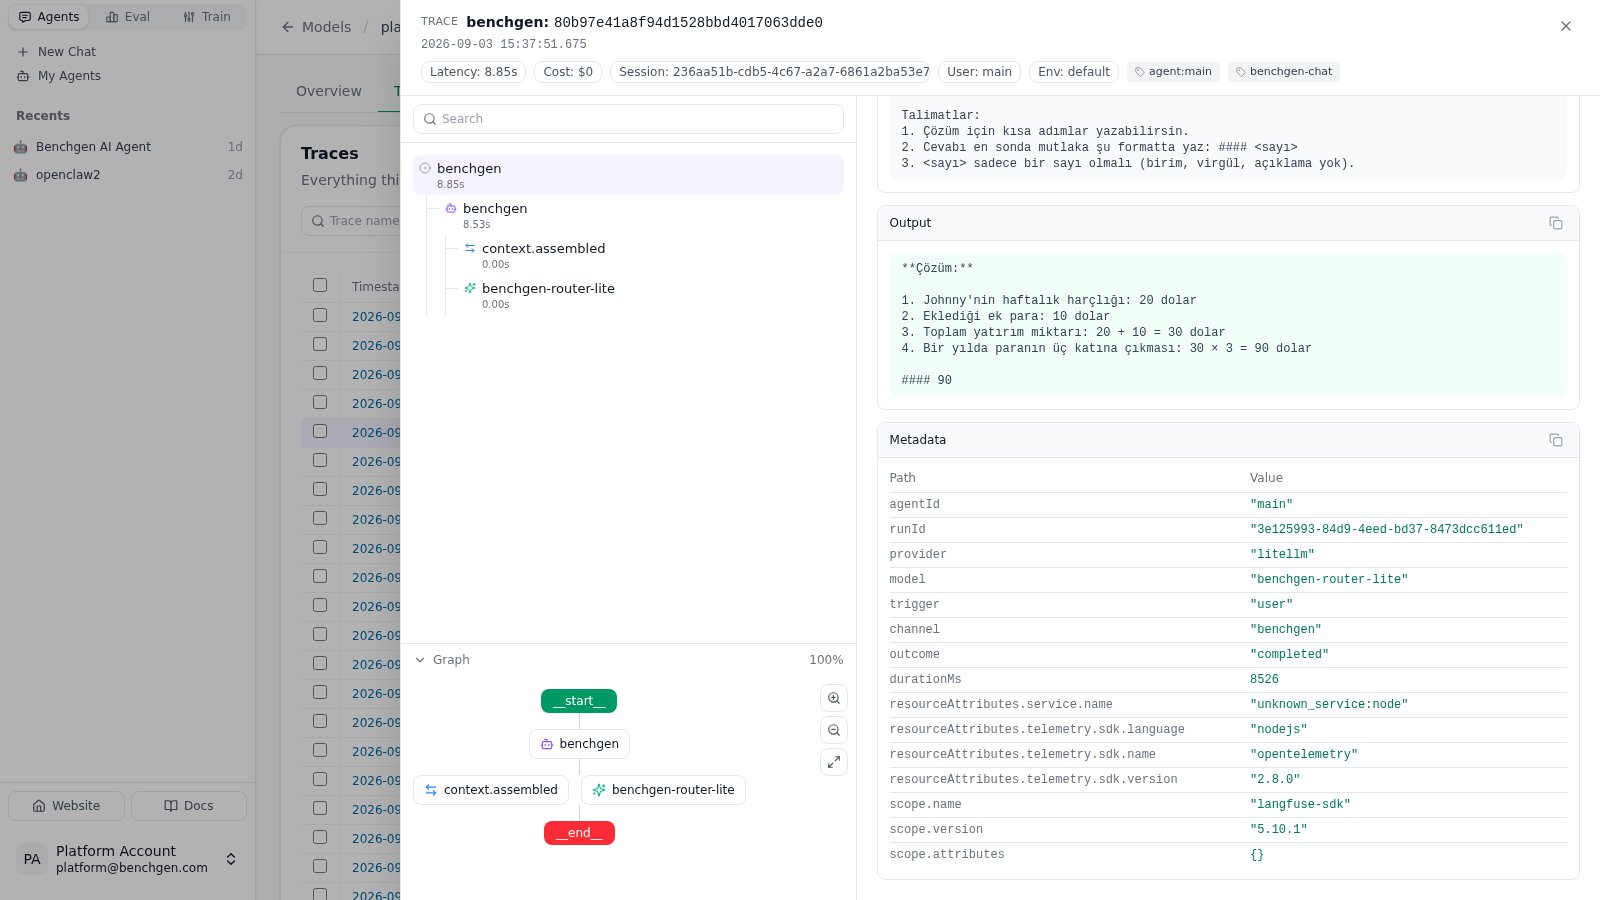Close the trace detail panel

(x=1566, y=26)
